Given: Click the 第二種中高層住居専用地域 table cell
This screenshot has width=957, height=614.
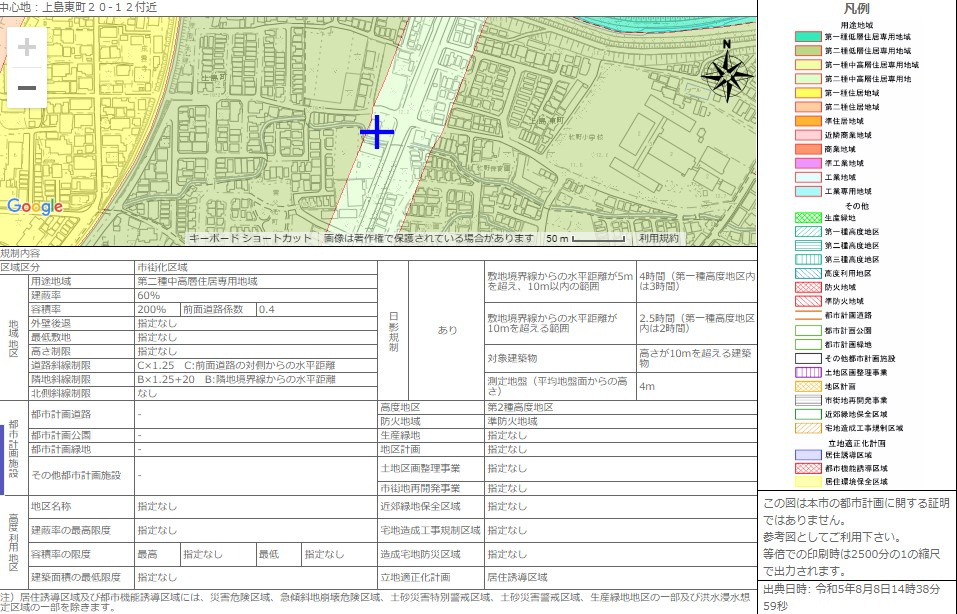Looking at the screenshot, I should (x=197, y=282).
